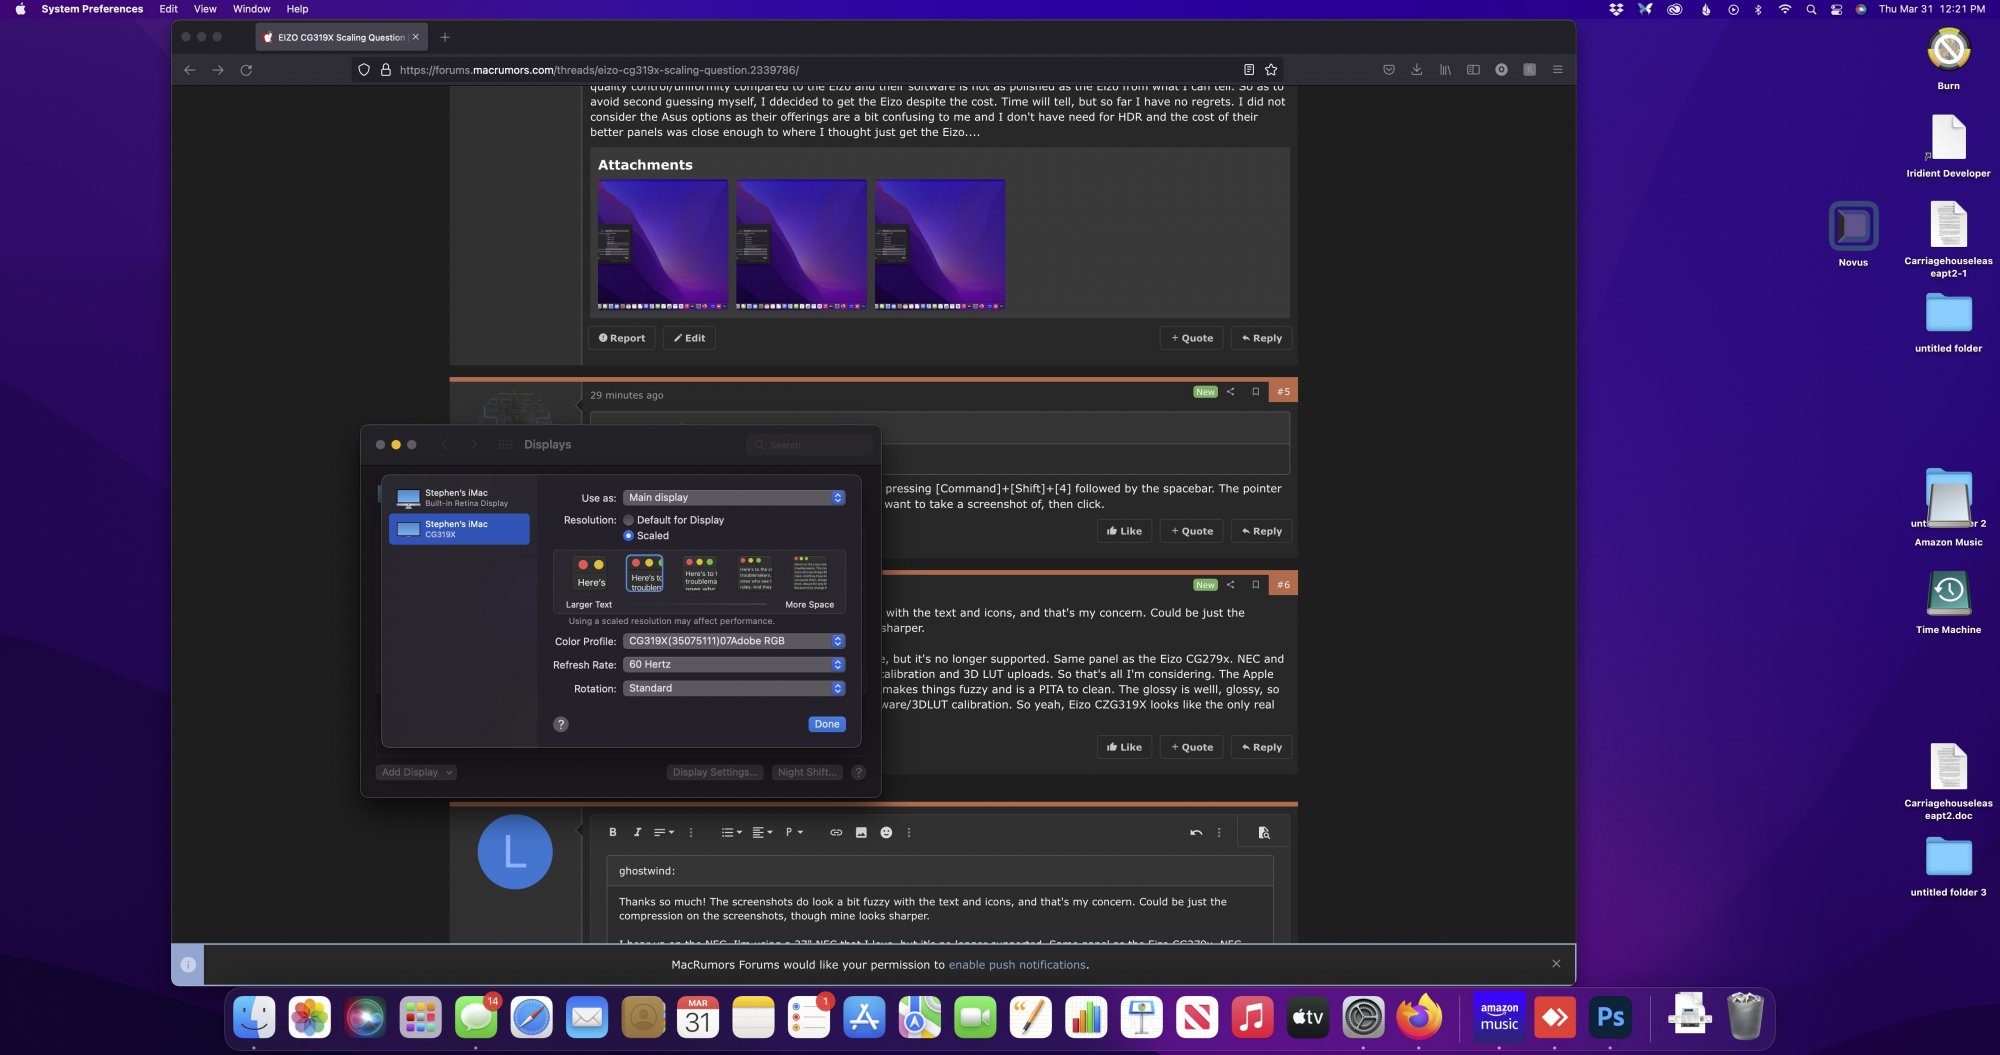This screenshot has width=2000, height=1055.
Task: Follow the enable push notifications link
Action: tap(1017, 965)
